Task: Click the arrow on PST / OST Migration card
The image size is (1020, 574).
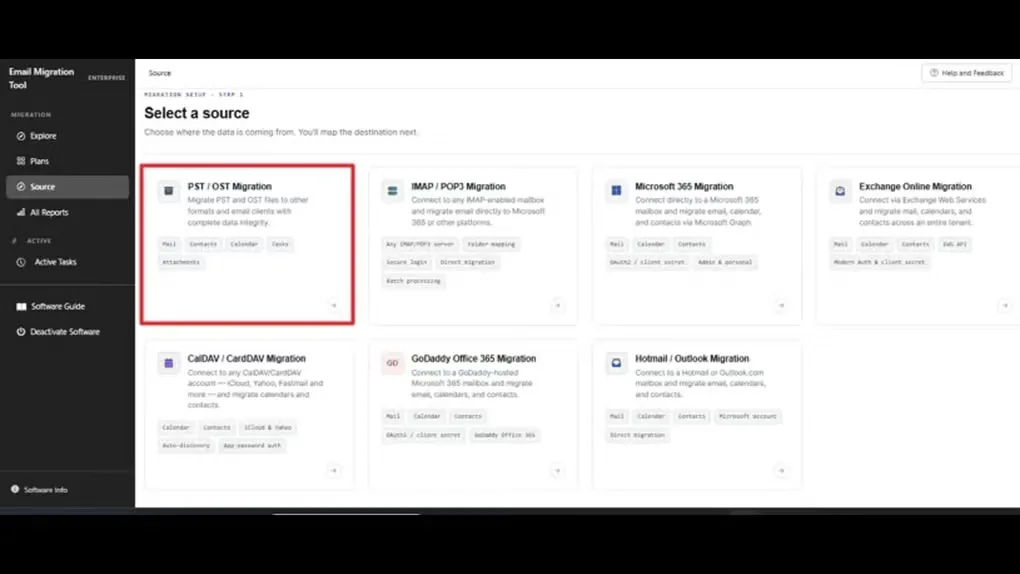Action: (334, 305)
